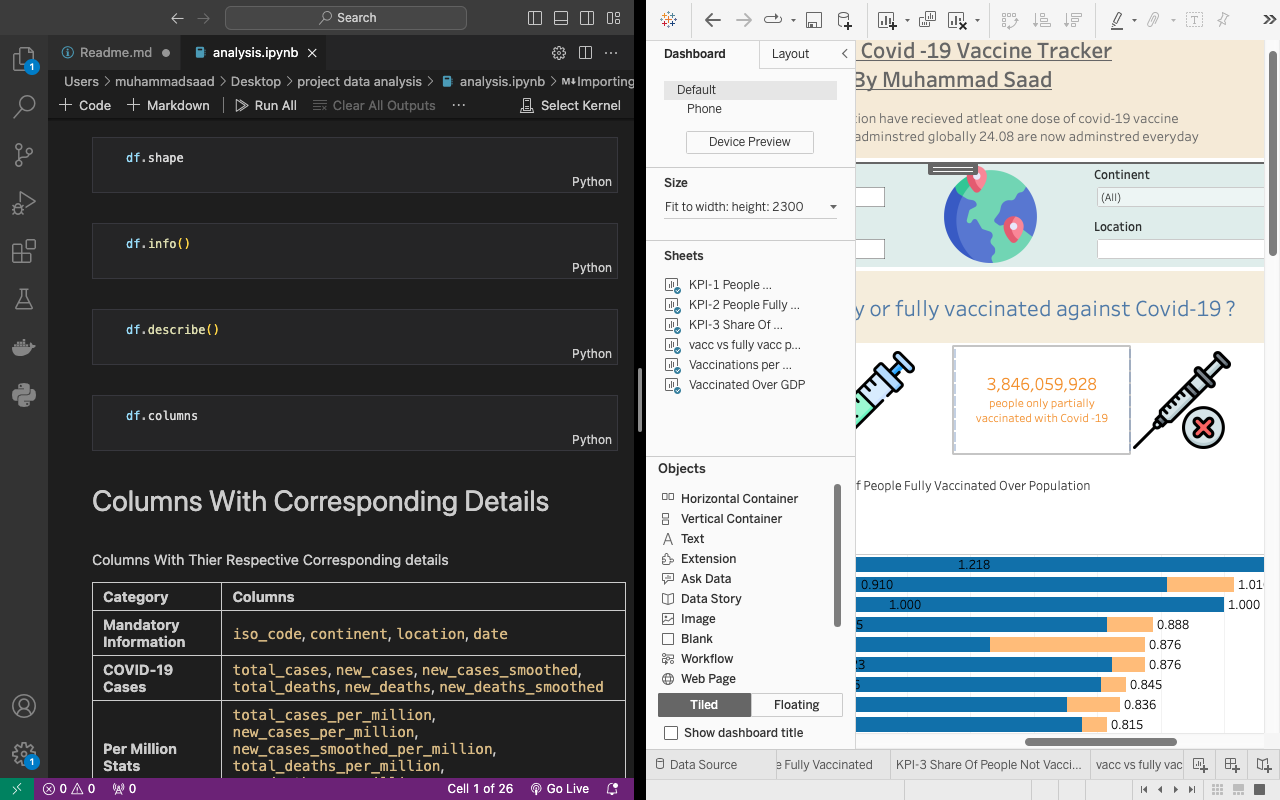Open the Continent filter dropdown
Image resolution: width=1280 pixels, height=800 pixels.
[x=1180, y=197]
